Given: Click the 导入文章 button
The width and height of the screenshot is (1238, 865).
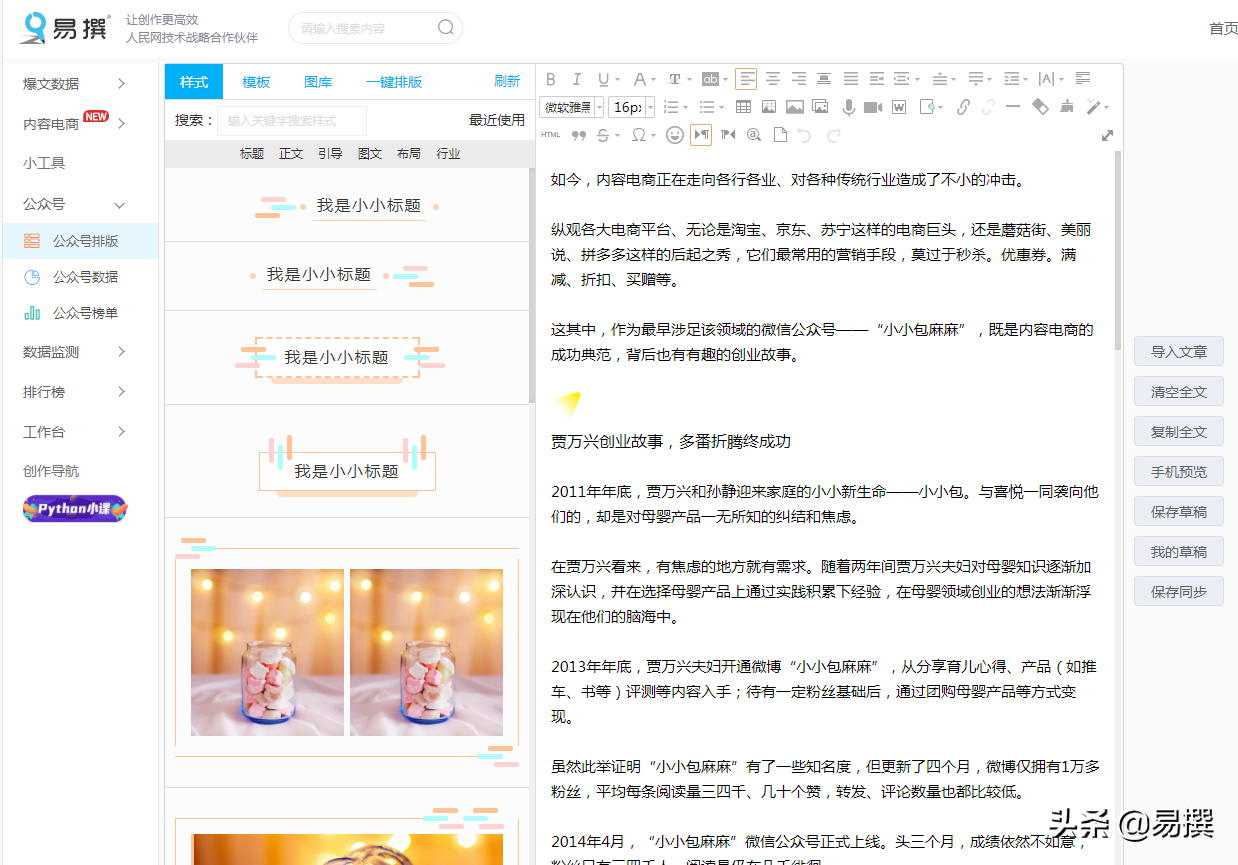Looking at the screenshot, I should point(1179,352).
